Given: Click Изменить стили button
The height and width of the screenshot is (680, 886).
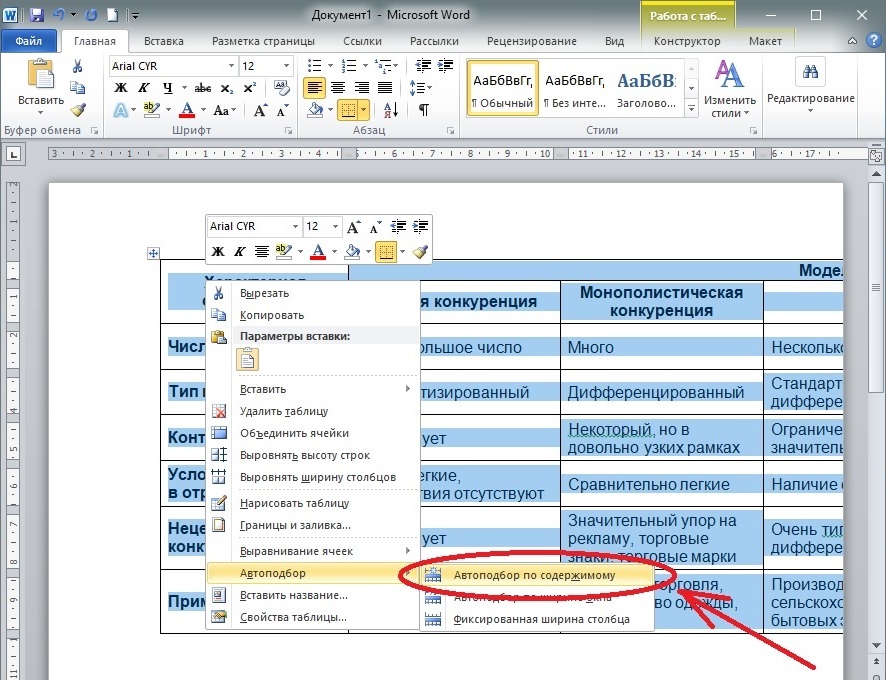Looking at the screenshot, I should pyautogui.click(x=729, y=88).
